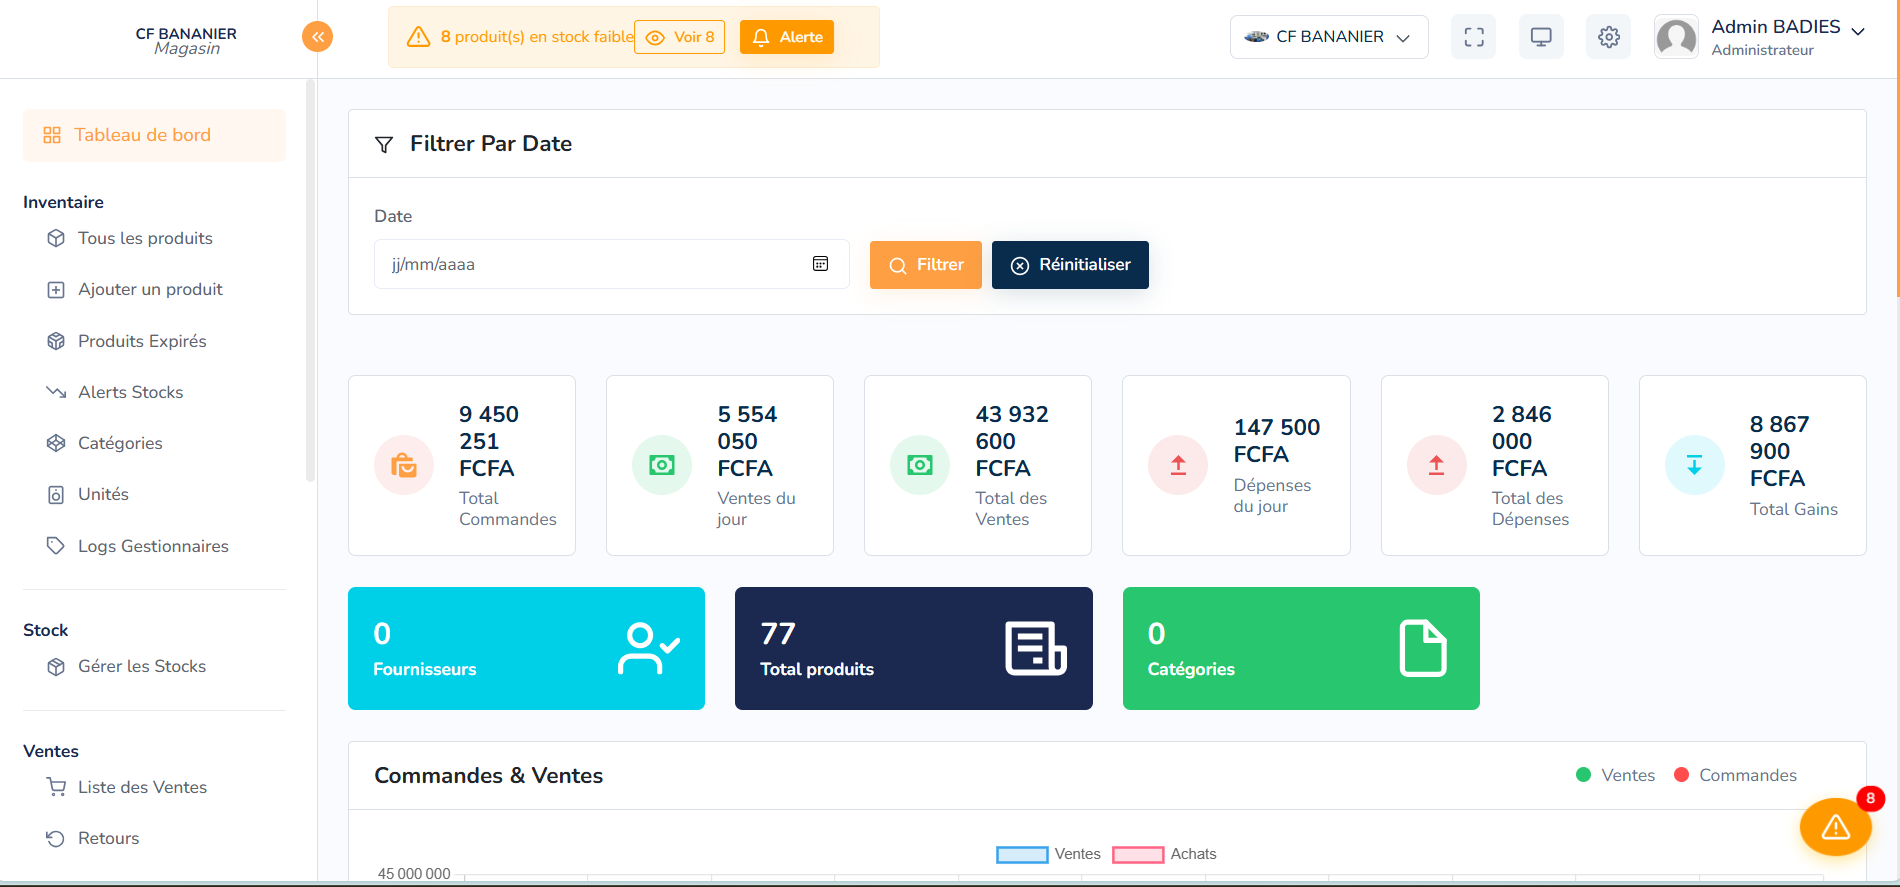Expand the Admin BADIES user menu chevron

(1858, 31)
